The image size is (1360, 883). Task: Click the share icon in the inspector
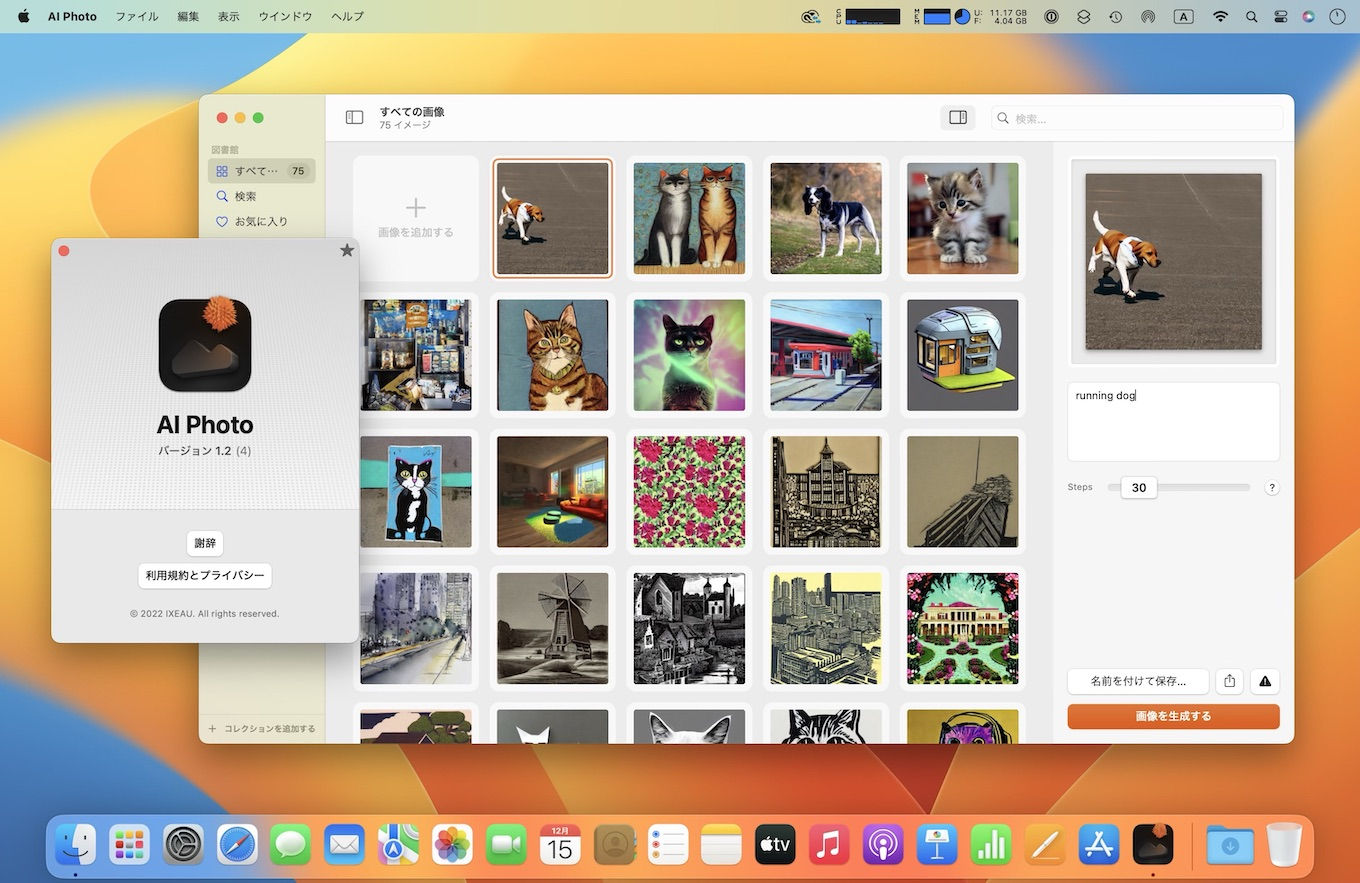point(1230,681)
